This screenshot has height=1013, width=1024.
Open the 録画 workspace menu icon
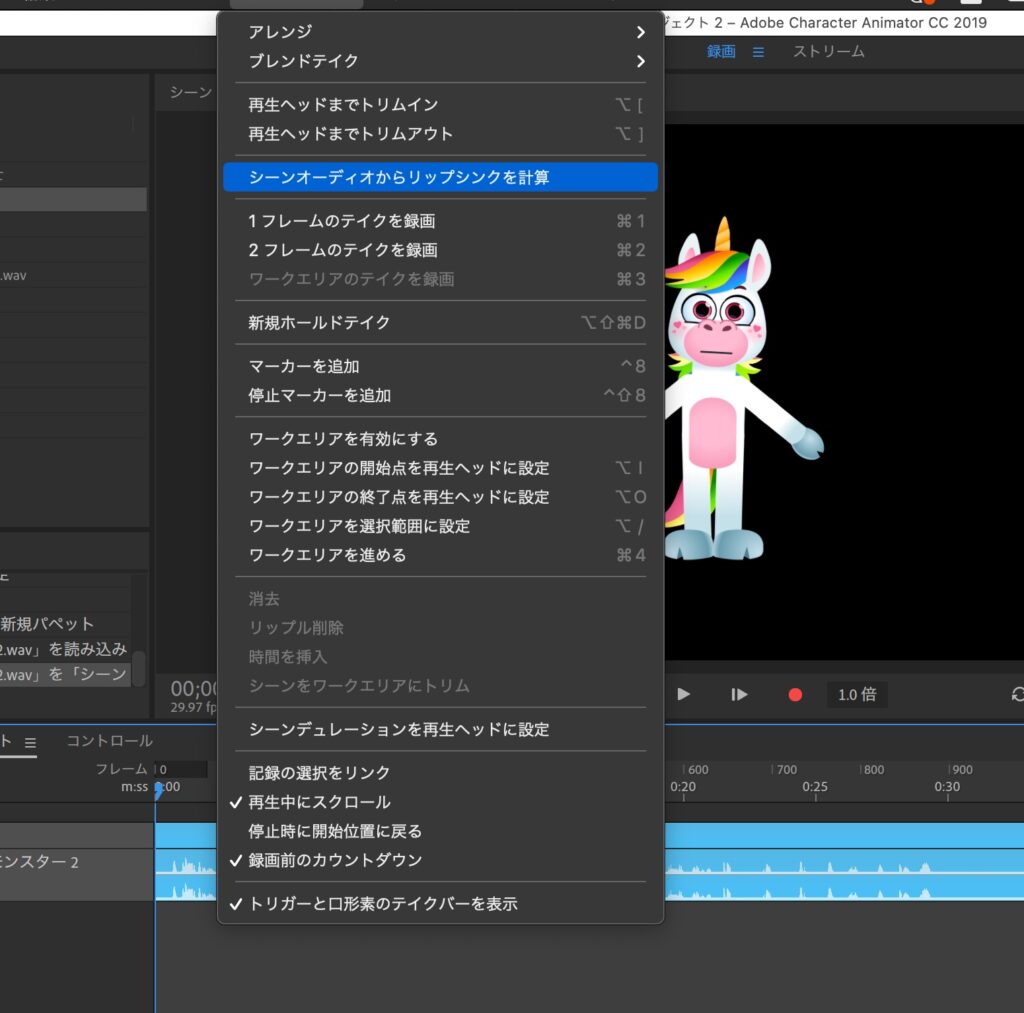(758, 52)
